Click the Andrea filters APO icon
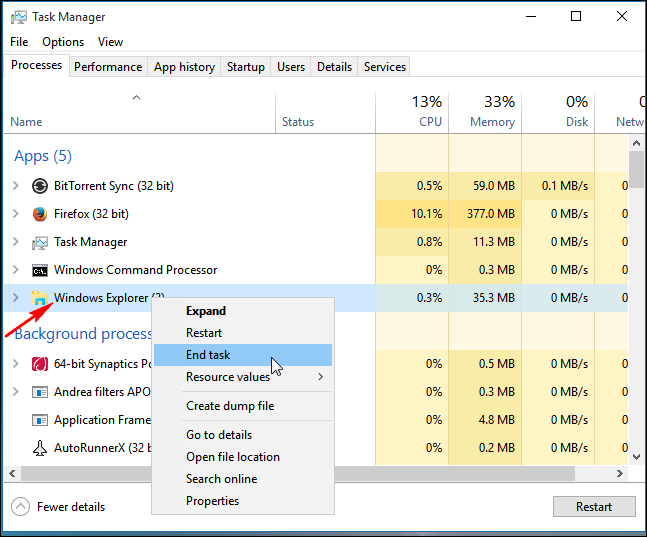 point(40,392)
